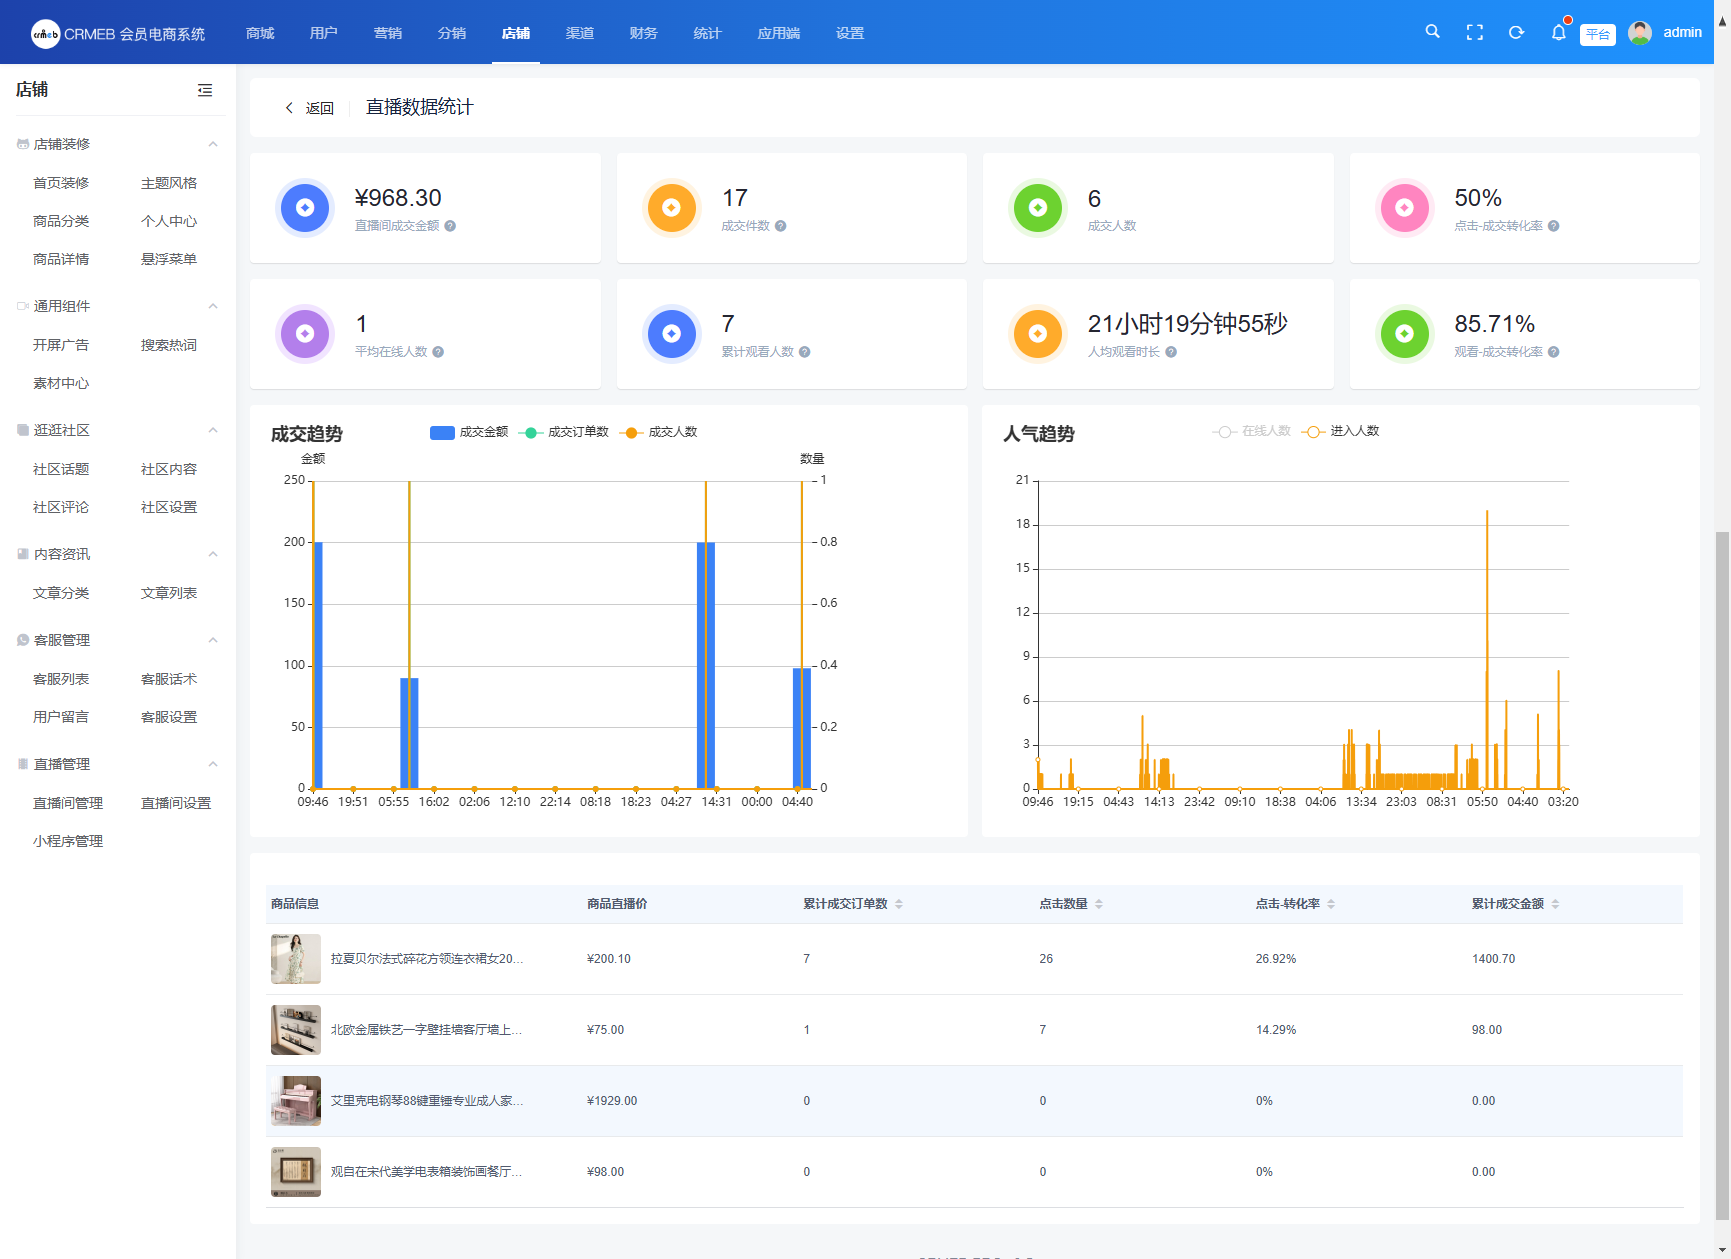The height and width of the screenshot is (1259, 1731).
Task: Click the pink piano product thumbnail
Action: pyautogui.click(x=296, y=1101)
